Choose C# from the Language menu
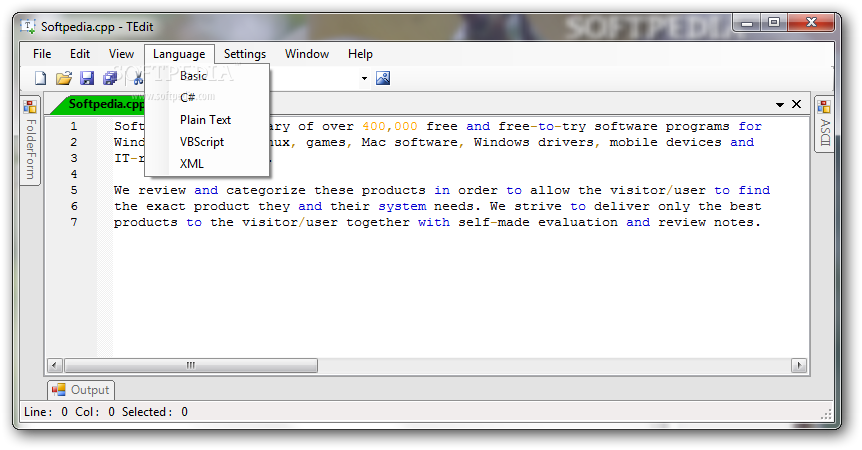 207,98
